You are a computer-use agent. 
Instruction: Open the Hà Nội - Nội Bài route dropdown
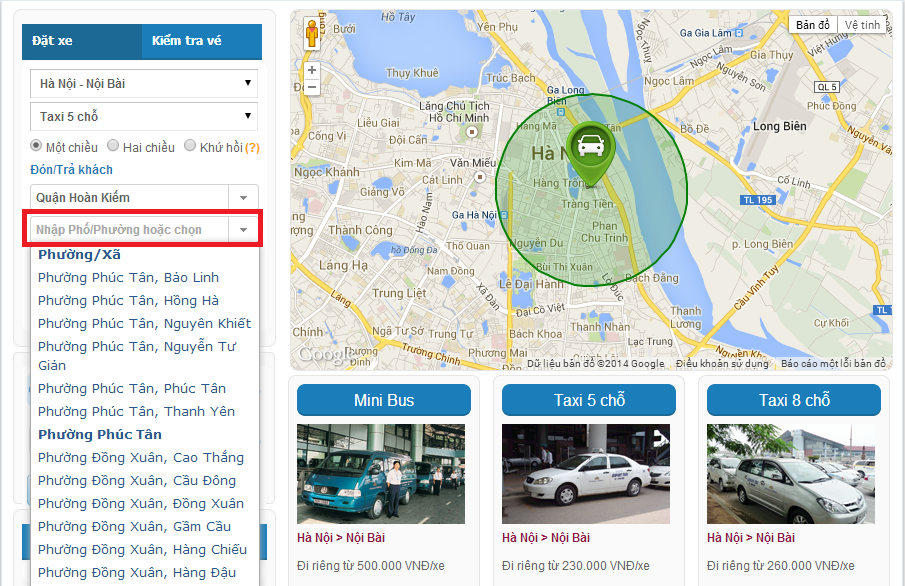click(x=144, y=84)
